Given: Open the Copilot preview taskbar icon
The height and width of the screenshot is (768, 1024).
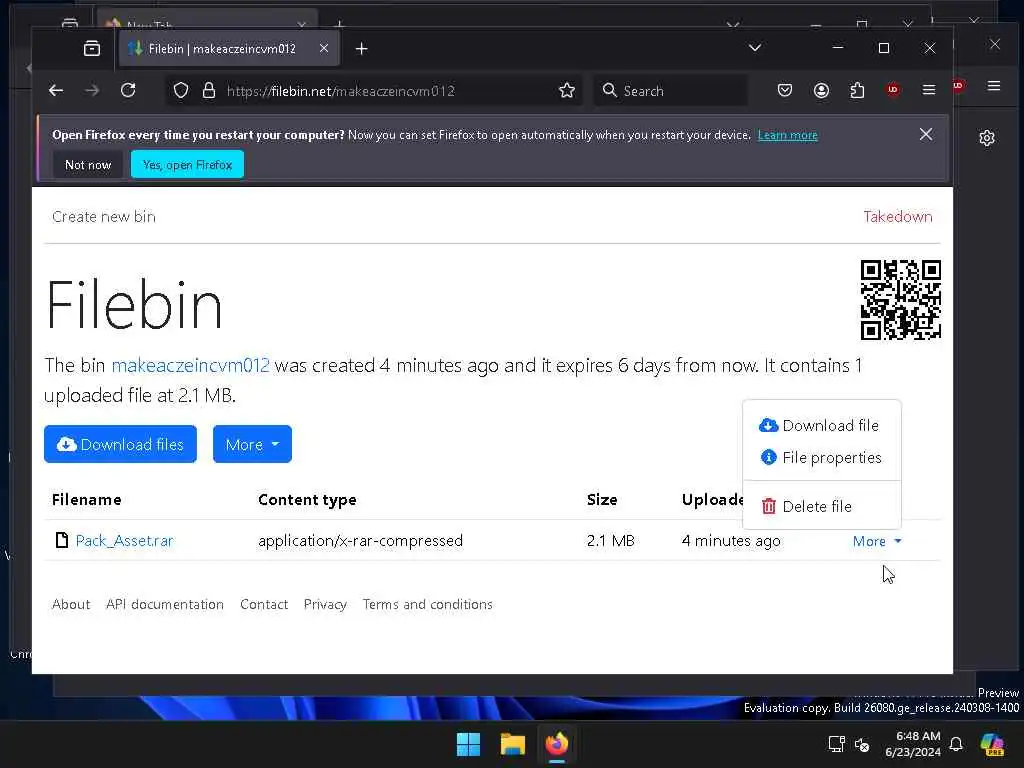Looking at the screenshot, I should coord(992,744).
